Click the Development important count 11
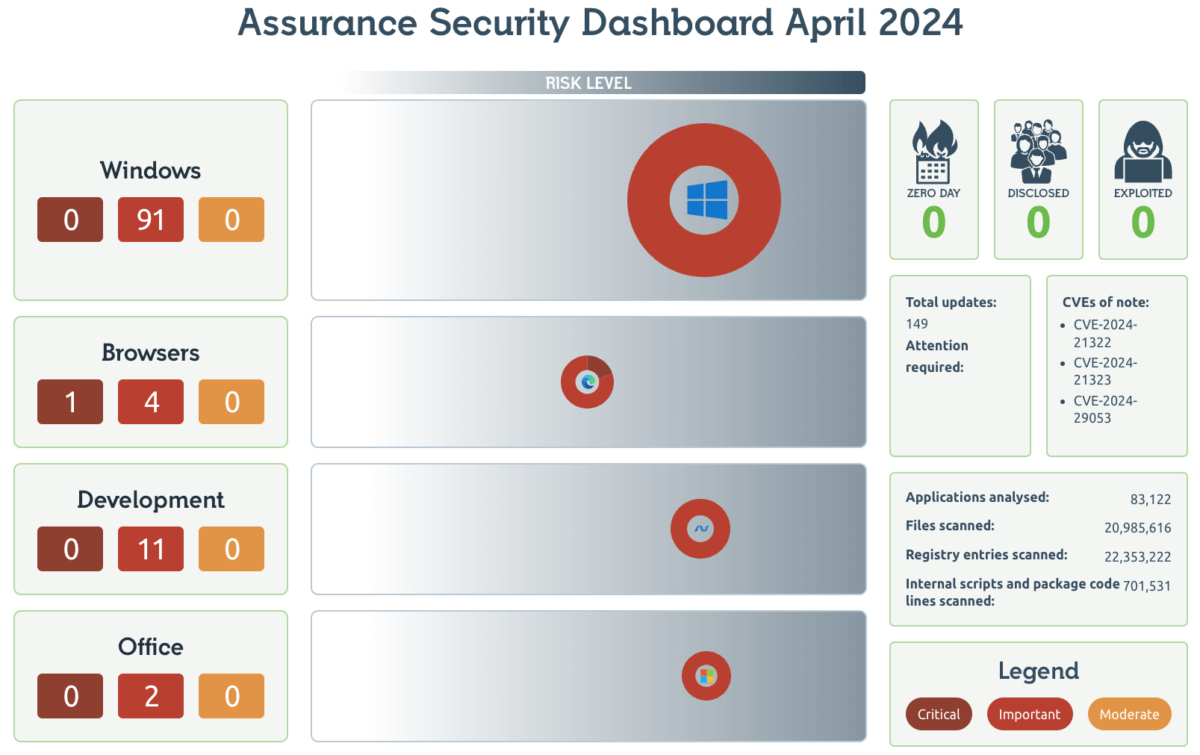1200x755 pixels. click(150, 549)
